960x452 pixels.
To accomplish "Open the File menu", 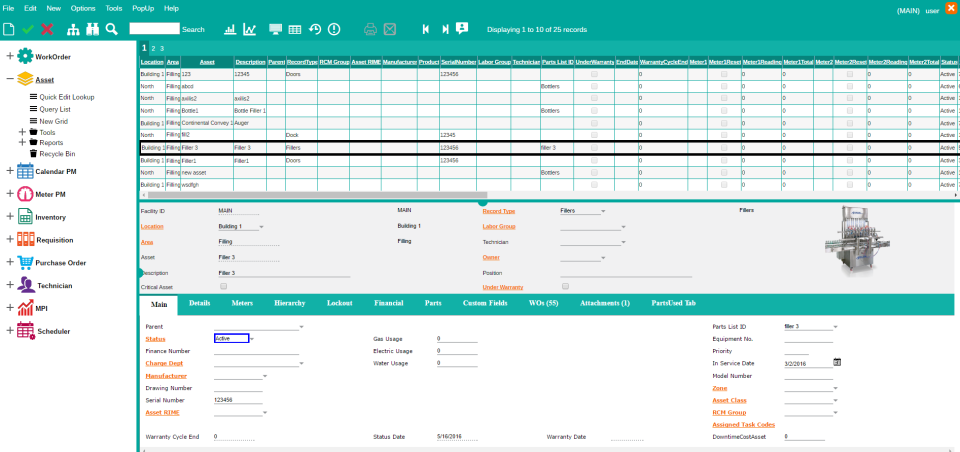I will point(9,9).
